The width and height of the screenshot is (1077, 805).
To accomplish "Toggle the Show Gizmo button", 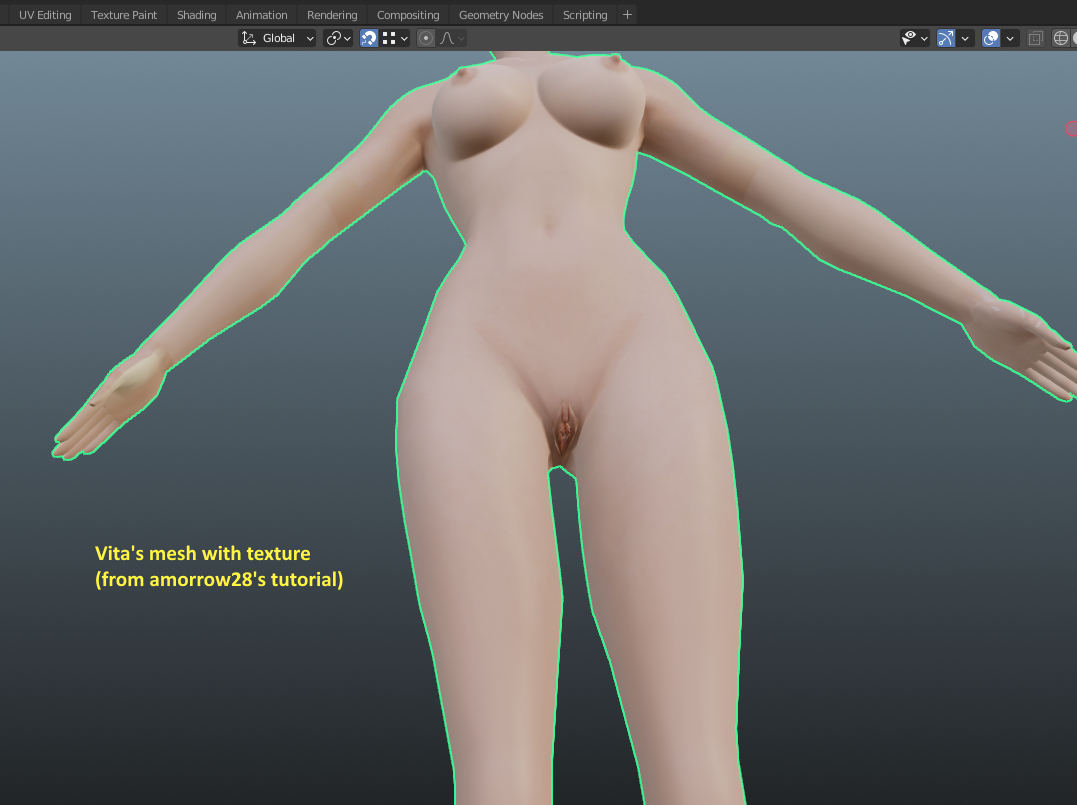I will click(x=946, y=38).
